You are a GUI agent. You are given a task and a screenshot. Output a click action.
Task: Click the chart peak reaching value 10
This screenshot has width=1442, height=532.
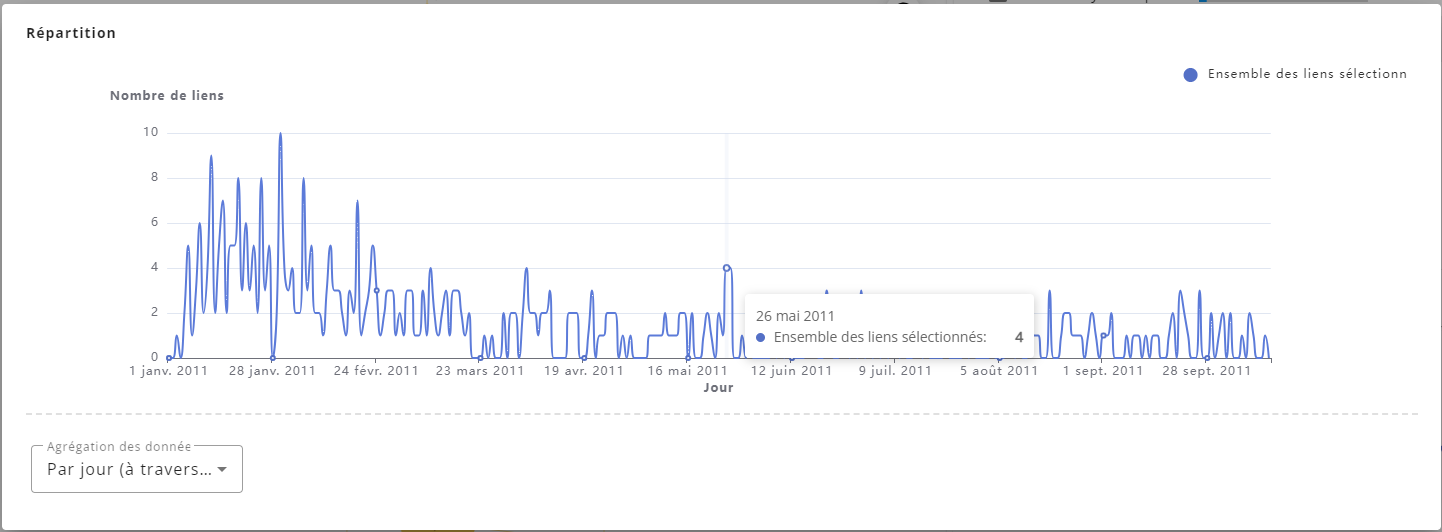pyautogui.click(x=280, y=134)
